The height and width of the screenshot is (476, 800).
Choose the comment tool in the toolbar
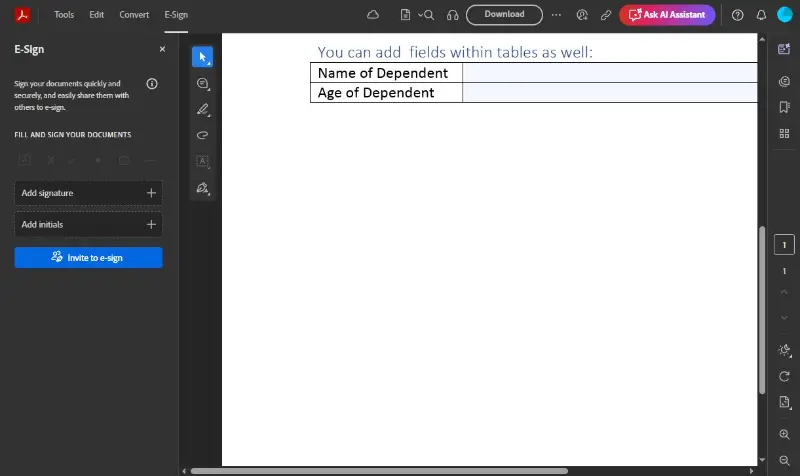[202, 84]
